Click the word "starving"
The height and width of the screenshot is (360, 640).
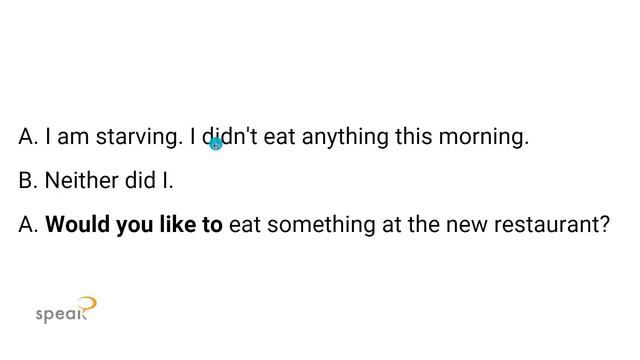[x=139, y=137]
